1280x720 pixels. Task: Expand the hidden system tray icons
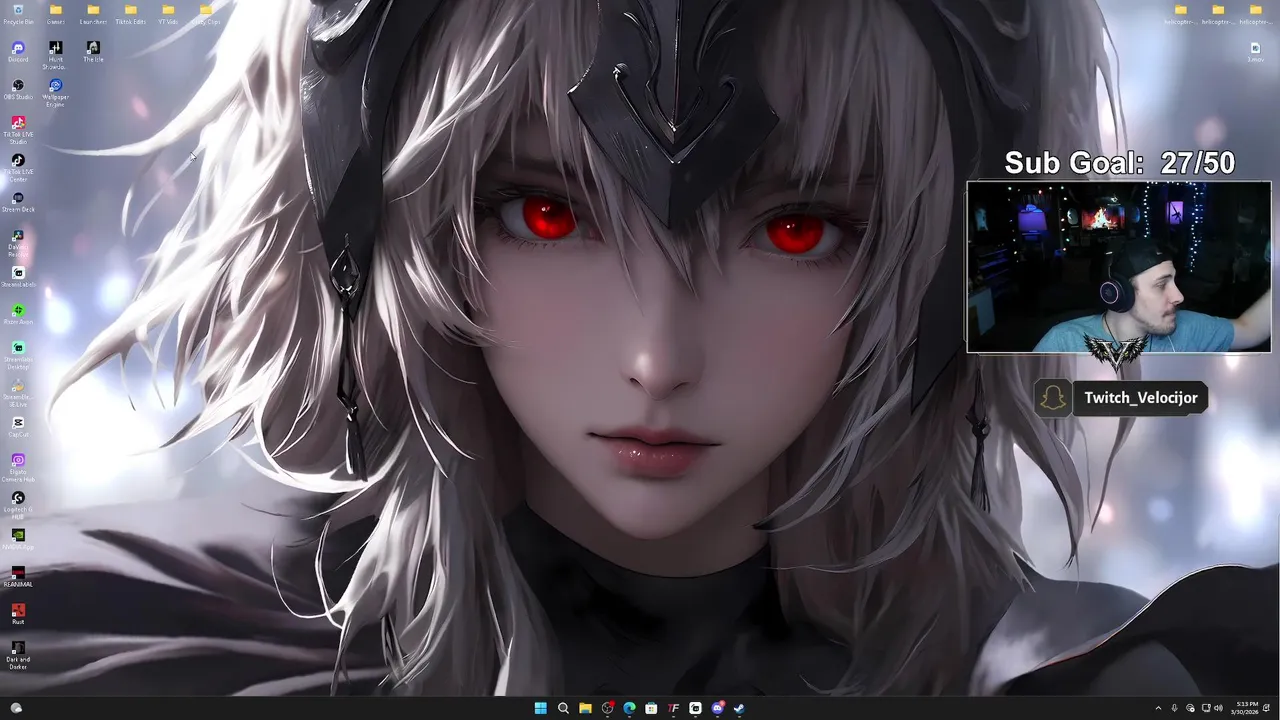[x=1159, y=708]
